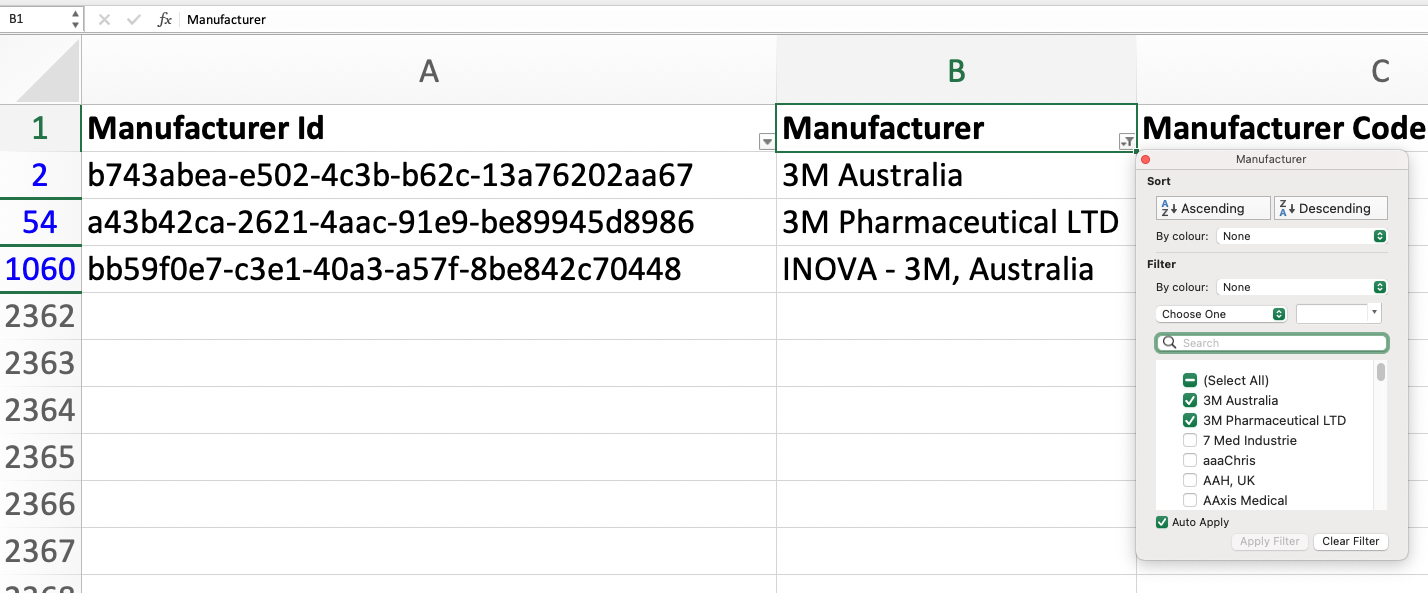Click the Clear Filter button
This screenshot has width=1428, height=593.
[x=1350, y=541]
